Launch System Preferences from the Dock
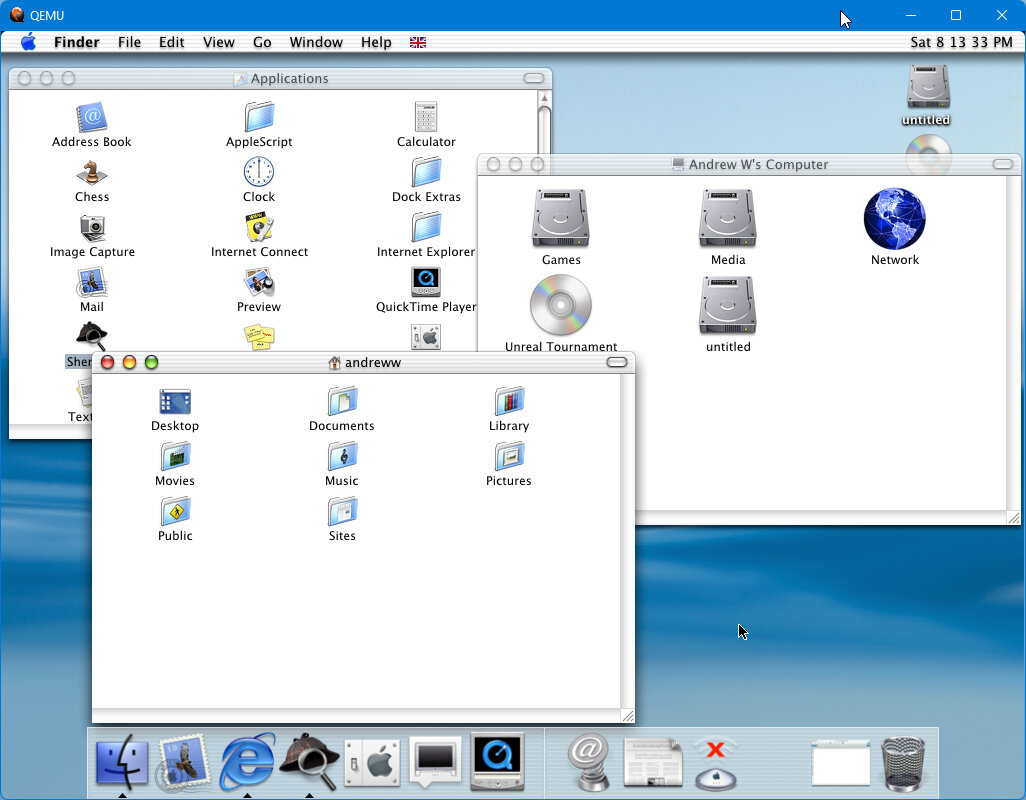This screenshot has height=800, width=1026. (x=372, y=762)
